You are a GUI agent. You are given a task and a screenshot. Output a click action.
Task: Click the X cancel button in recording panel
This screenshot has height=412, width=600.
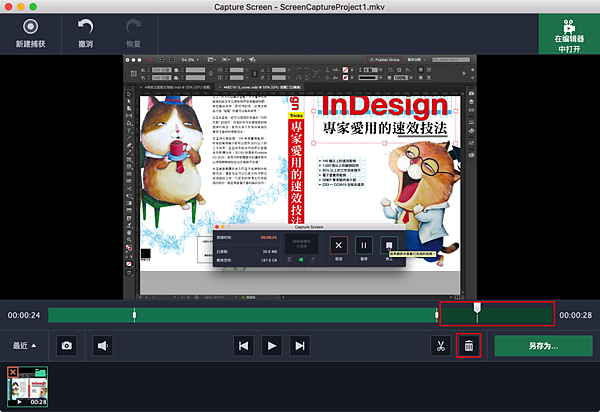pyautogui.click(x=338, y=244)
